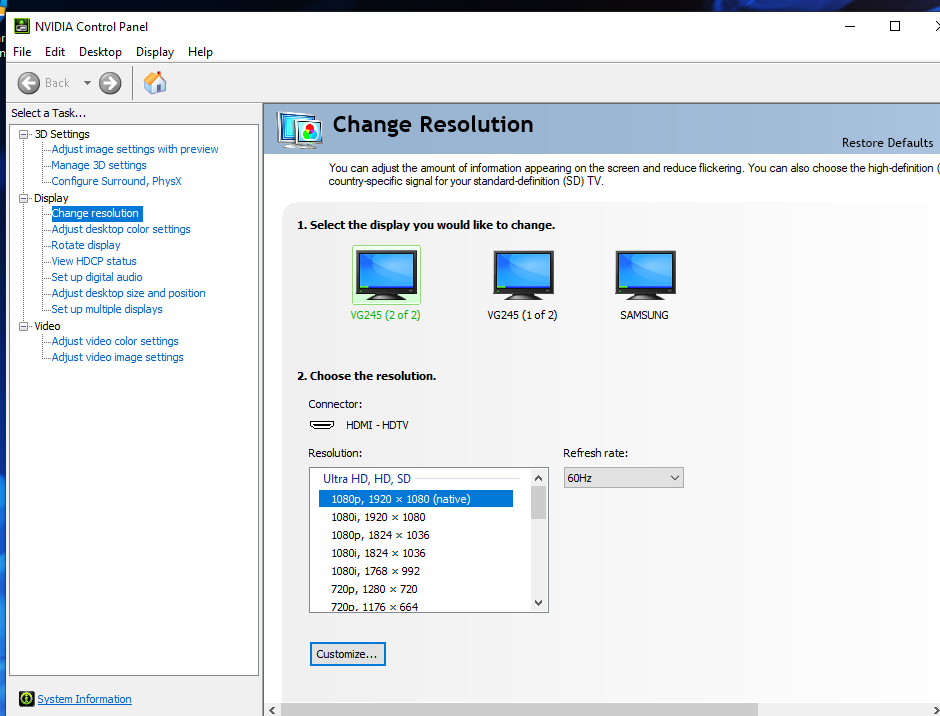Open Adjust desktop color settings
The image size is (940, 716).
(x=121, y=229)
